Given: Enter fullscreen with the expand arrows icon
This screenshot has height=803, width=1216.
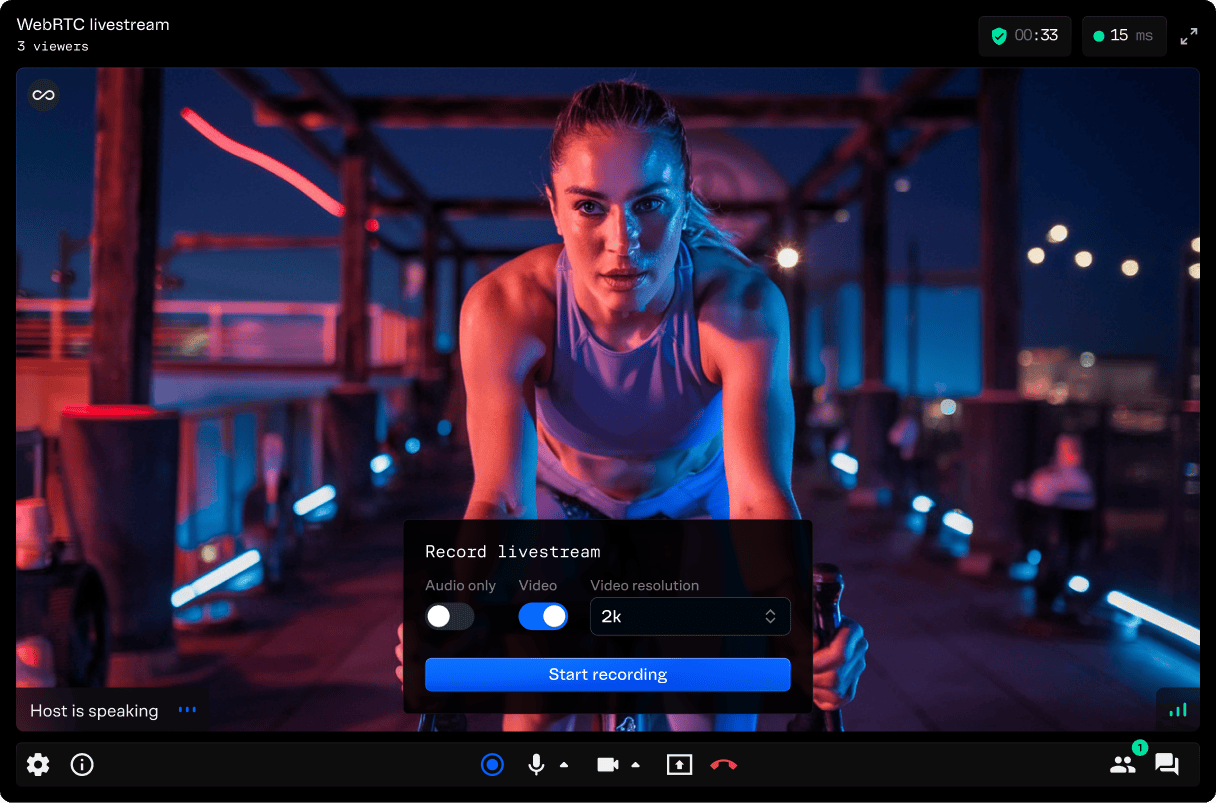Looking at the screenshot, I should coord(1189,36).
